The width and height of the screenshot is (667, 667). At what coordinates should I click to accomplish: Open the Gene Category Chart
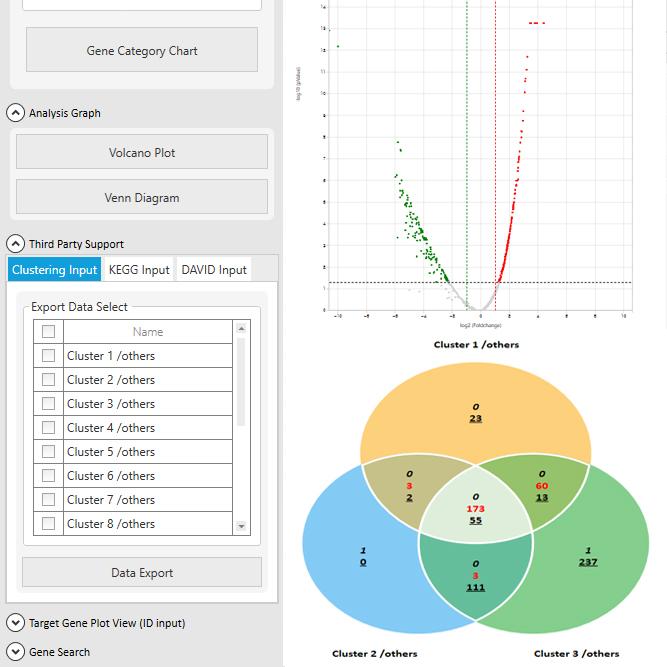[x=142, y=50]
